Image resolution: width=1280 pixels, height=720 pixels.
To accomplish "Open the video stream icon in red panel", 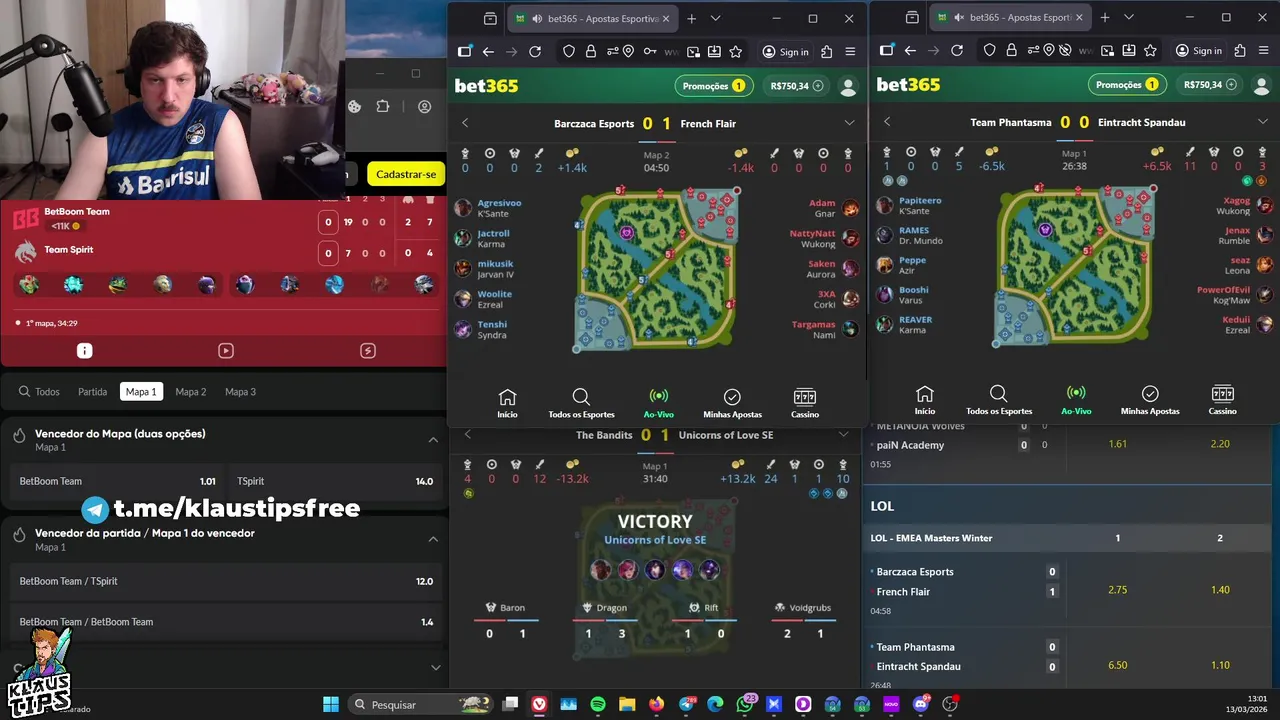I will pos(226,351).
